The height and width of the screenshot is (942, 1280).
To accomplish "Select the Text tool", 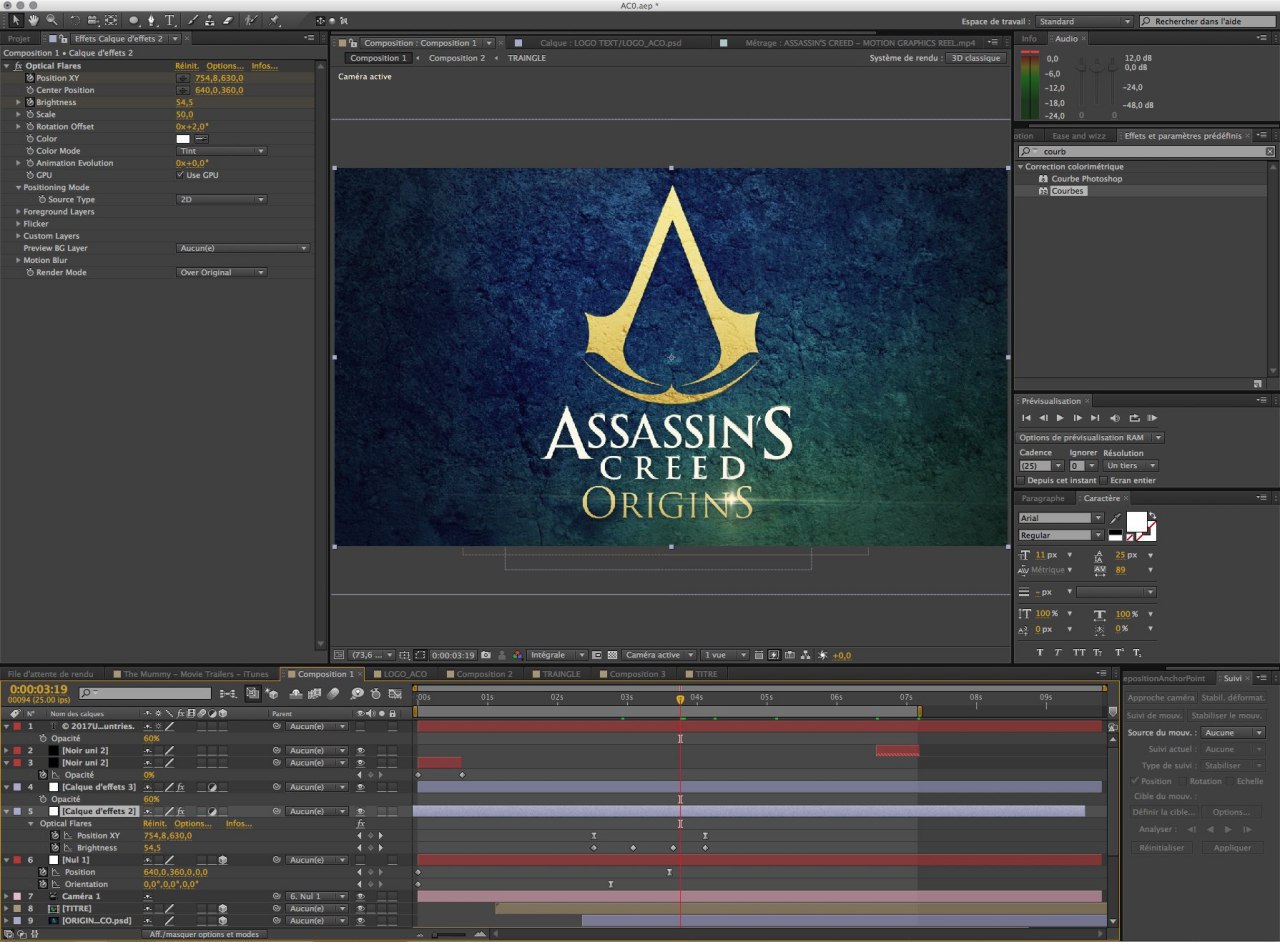I will click(x=169, y=20).
